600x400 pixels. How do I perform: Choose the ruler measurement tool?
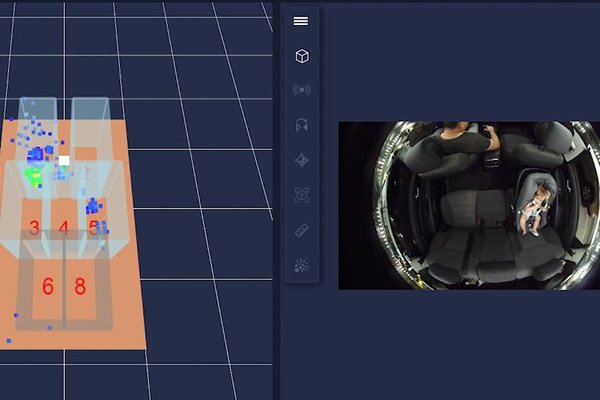tap(301, 230)
